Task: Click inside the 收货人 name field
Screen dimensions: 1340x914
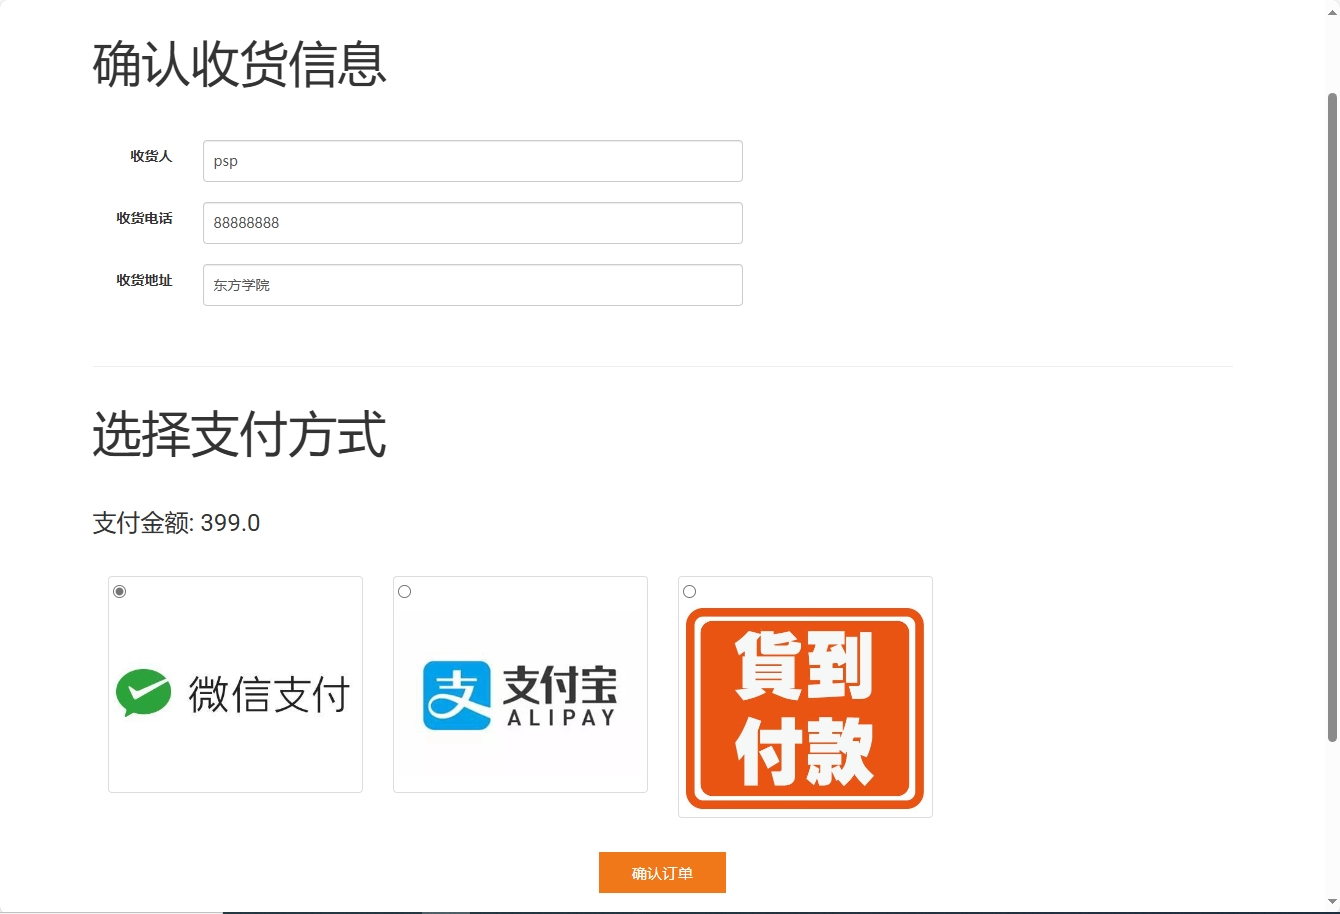Action: point(472,161)
